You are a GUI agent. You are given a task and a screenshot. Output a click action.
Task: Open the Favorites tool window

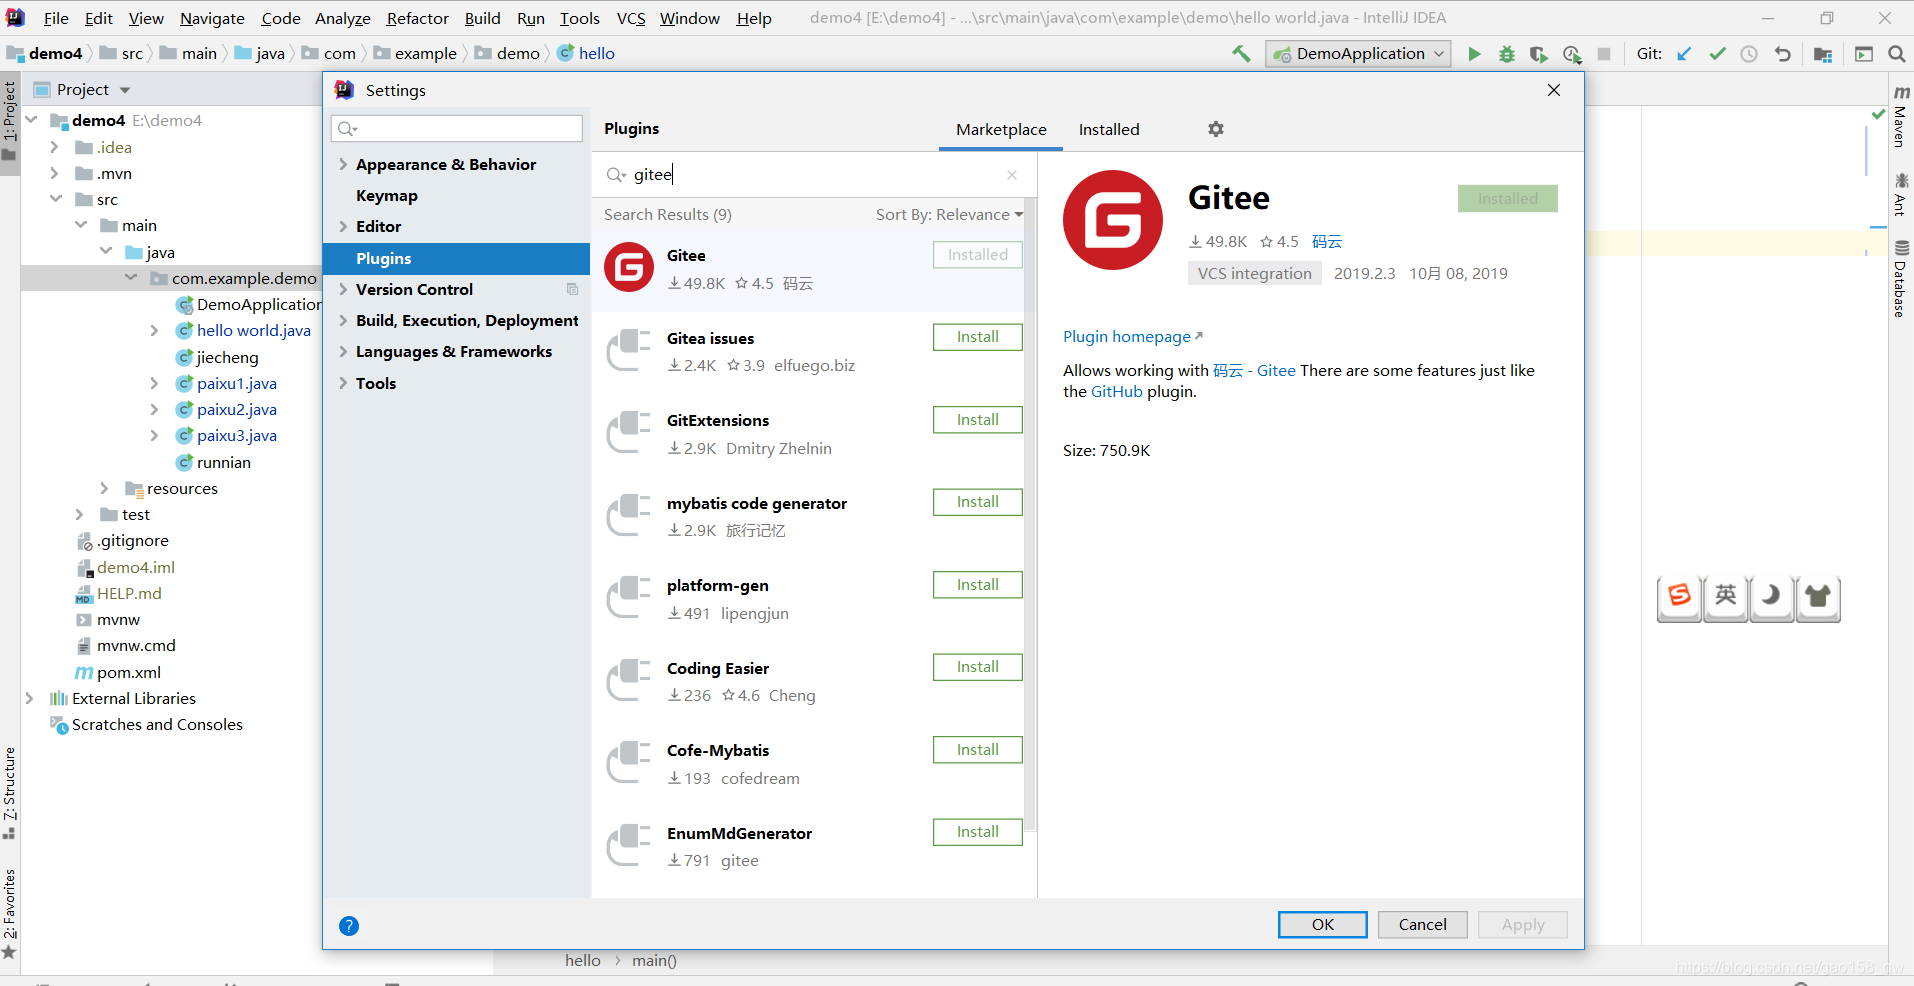pyautogui.click(x=9, y=914)
